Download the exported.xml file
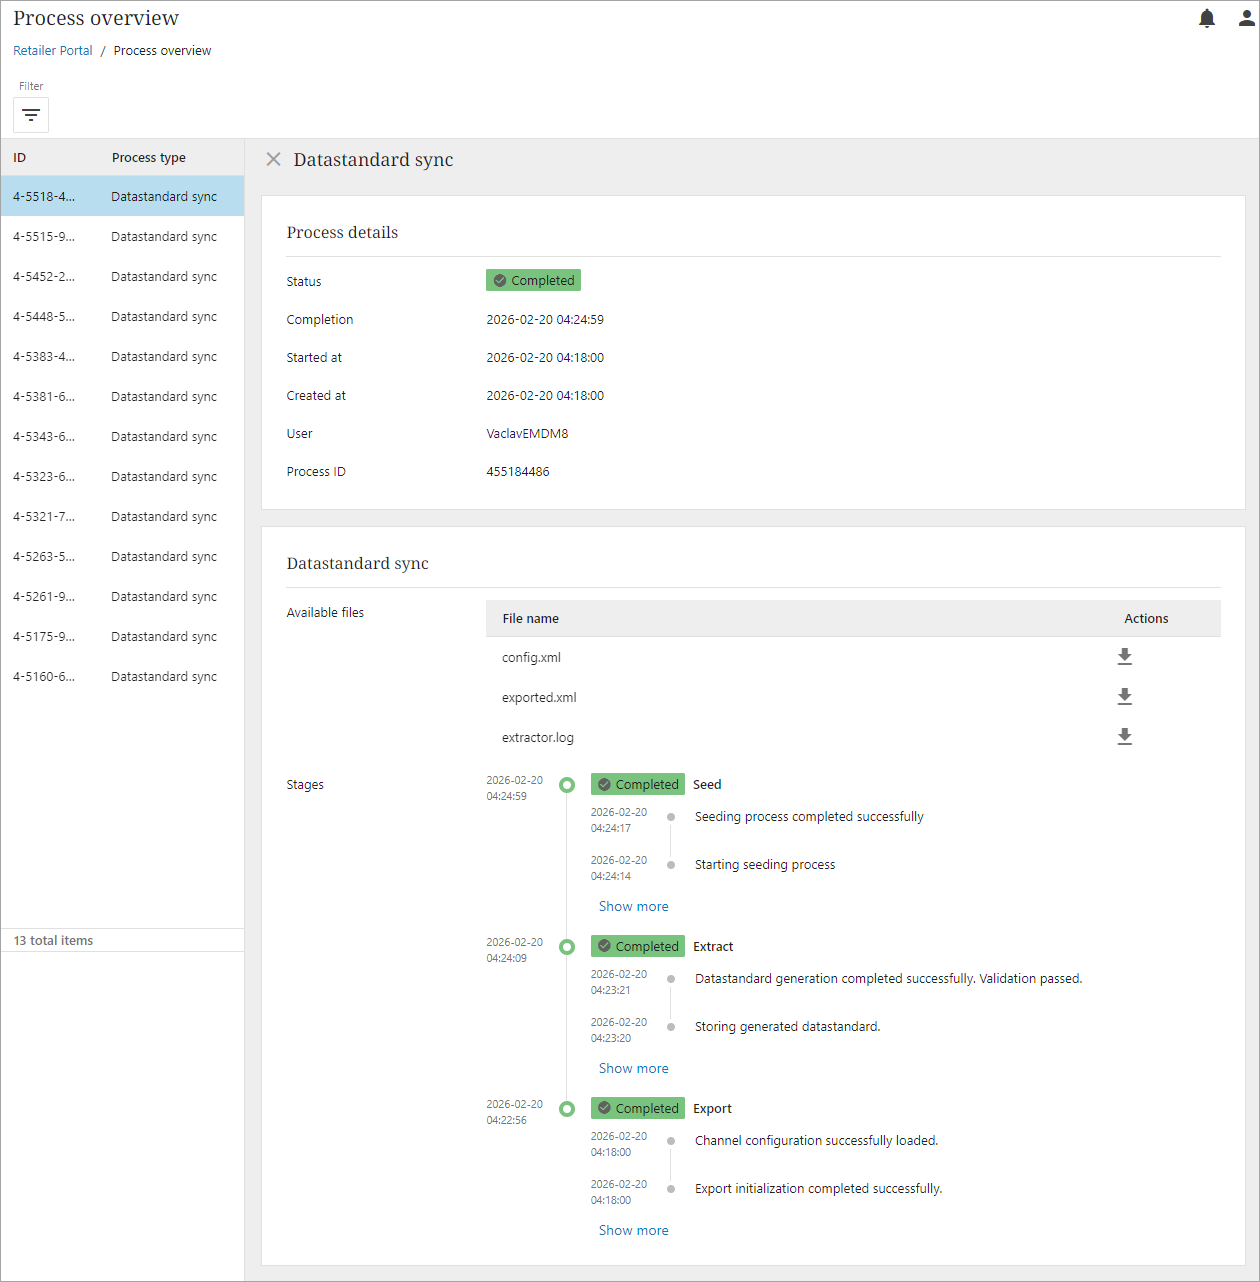This screenshot has width=1260, height=1282. pyautogui.click(x=1124, y=697)
